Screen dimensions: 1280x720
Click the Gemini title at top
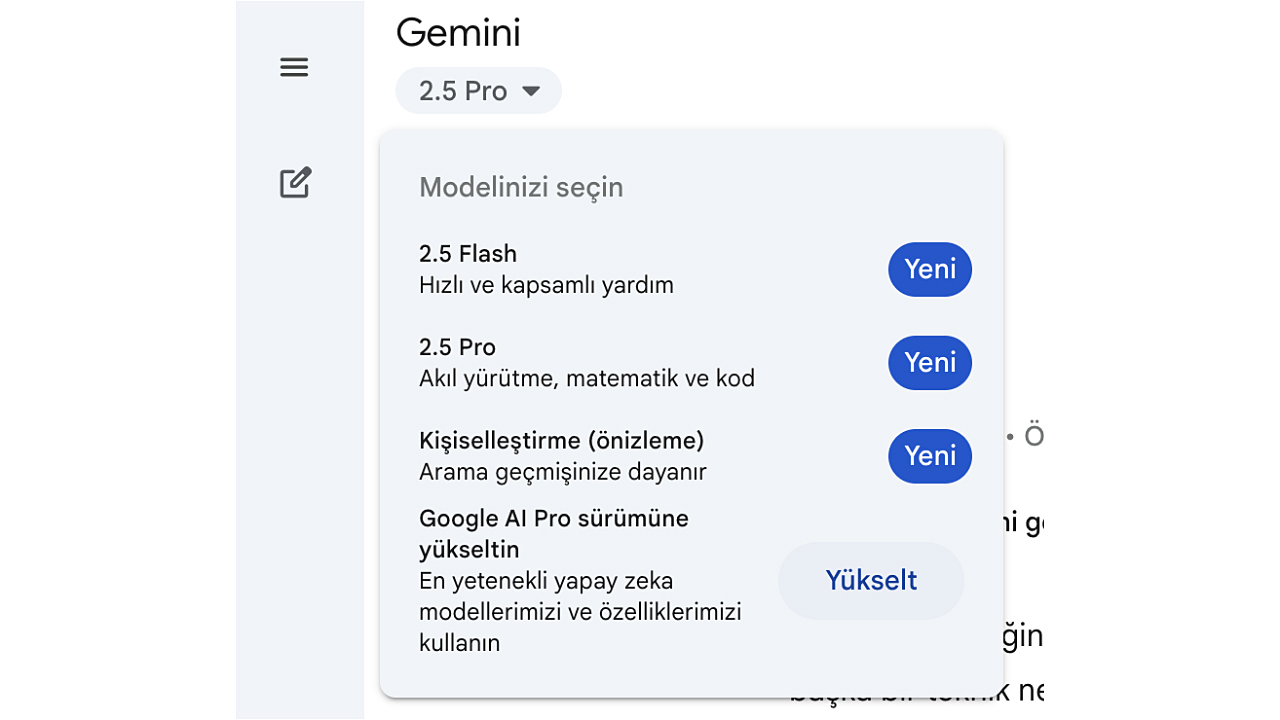[458, 33]
